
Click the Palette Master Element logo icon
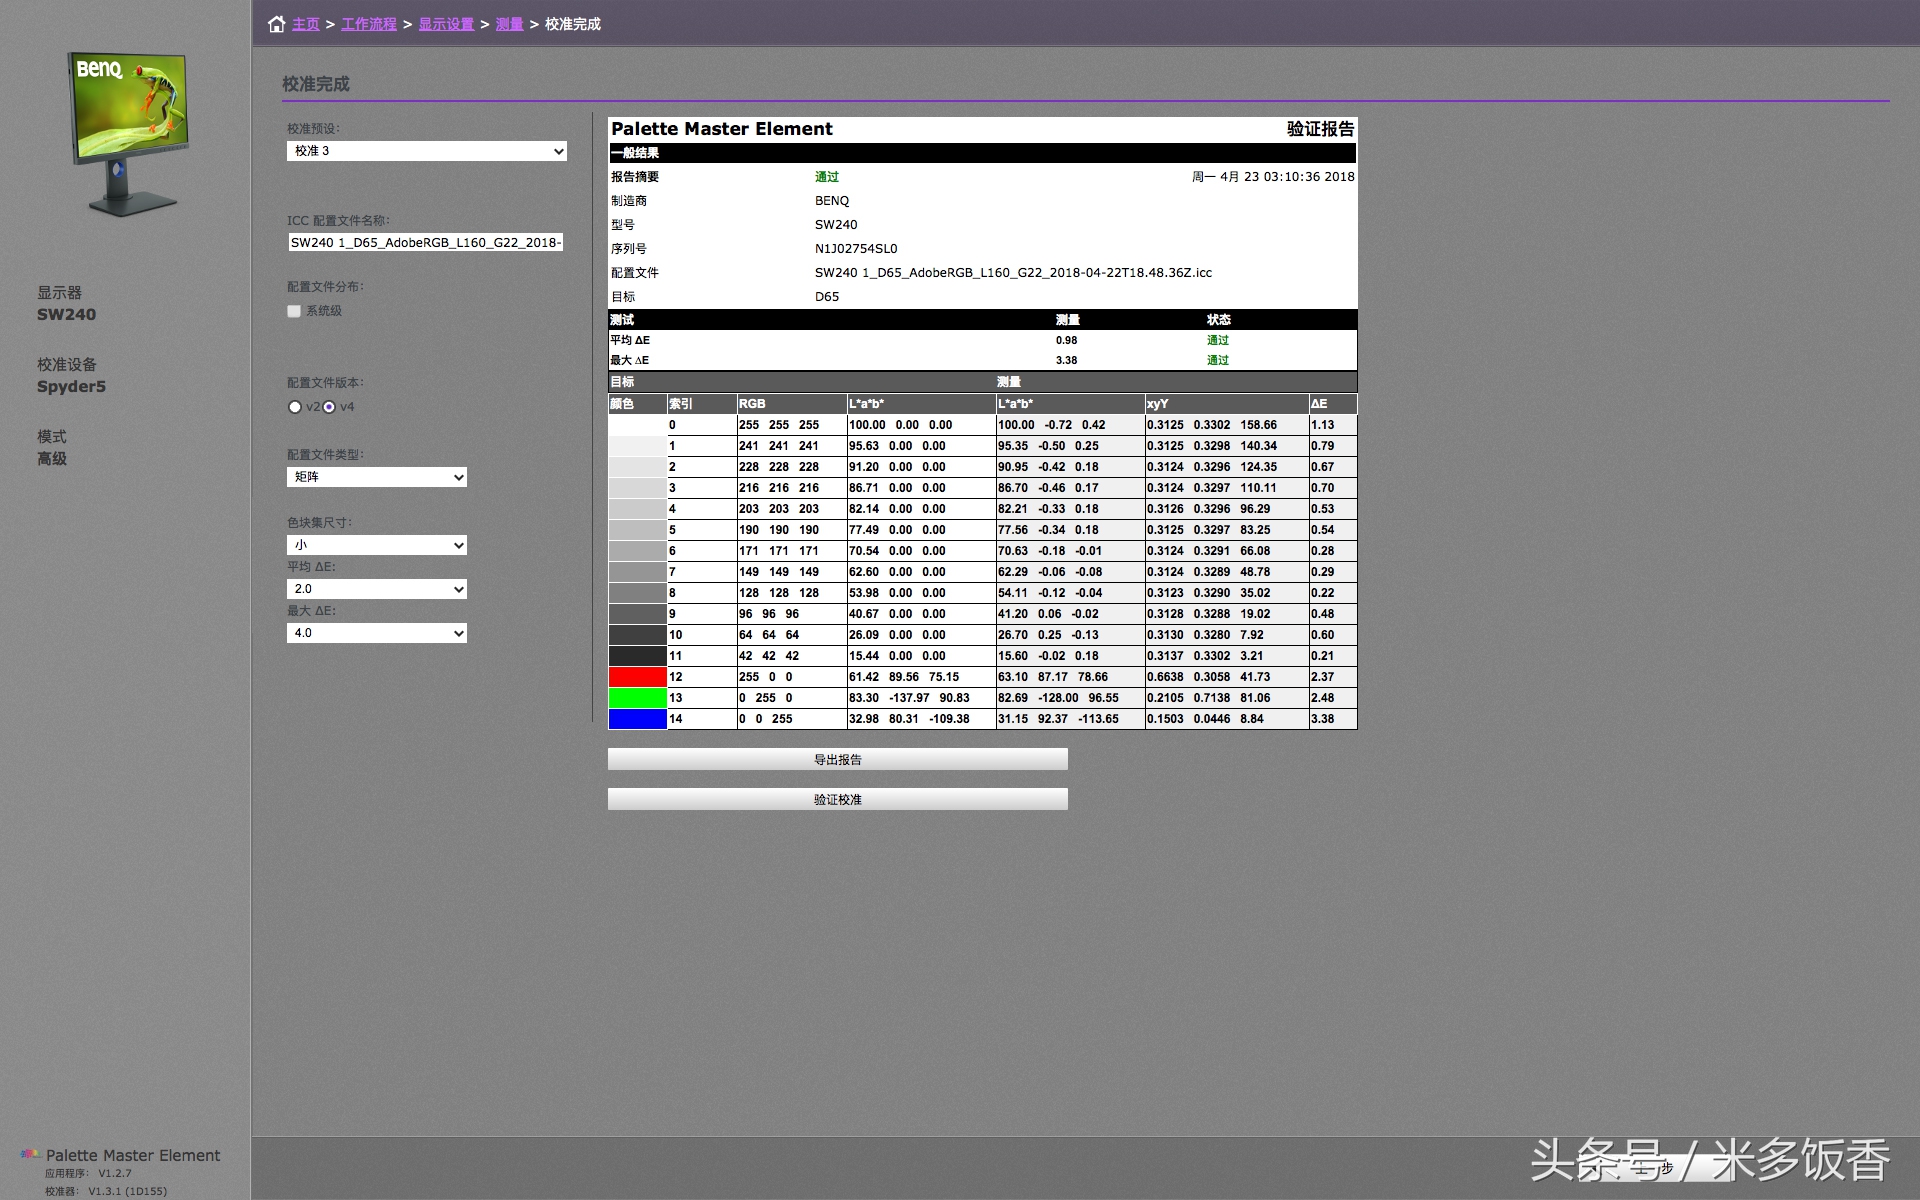point(30,1154)
